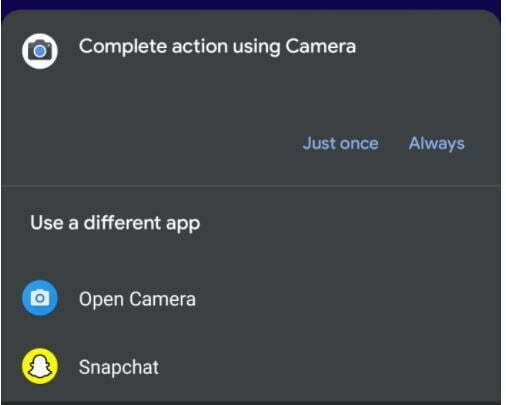Tap blank space right of Snapchat label

(x=328, y=367)
